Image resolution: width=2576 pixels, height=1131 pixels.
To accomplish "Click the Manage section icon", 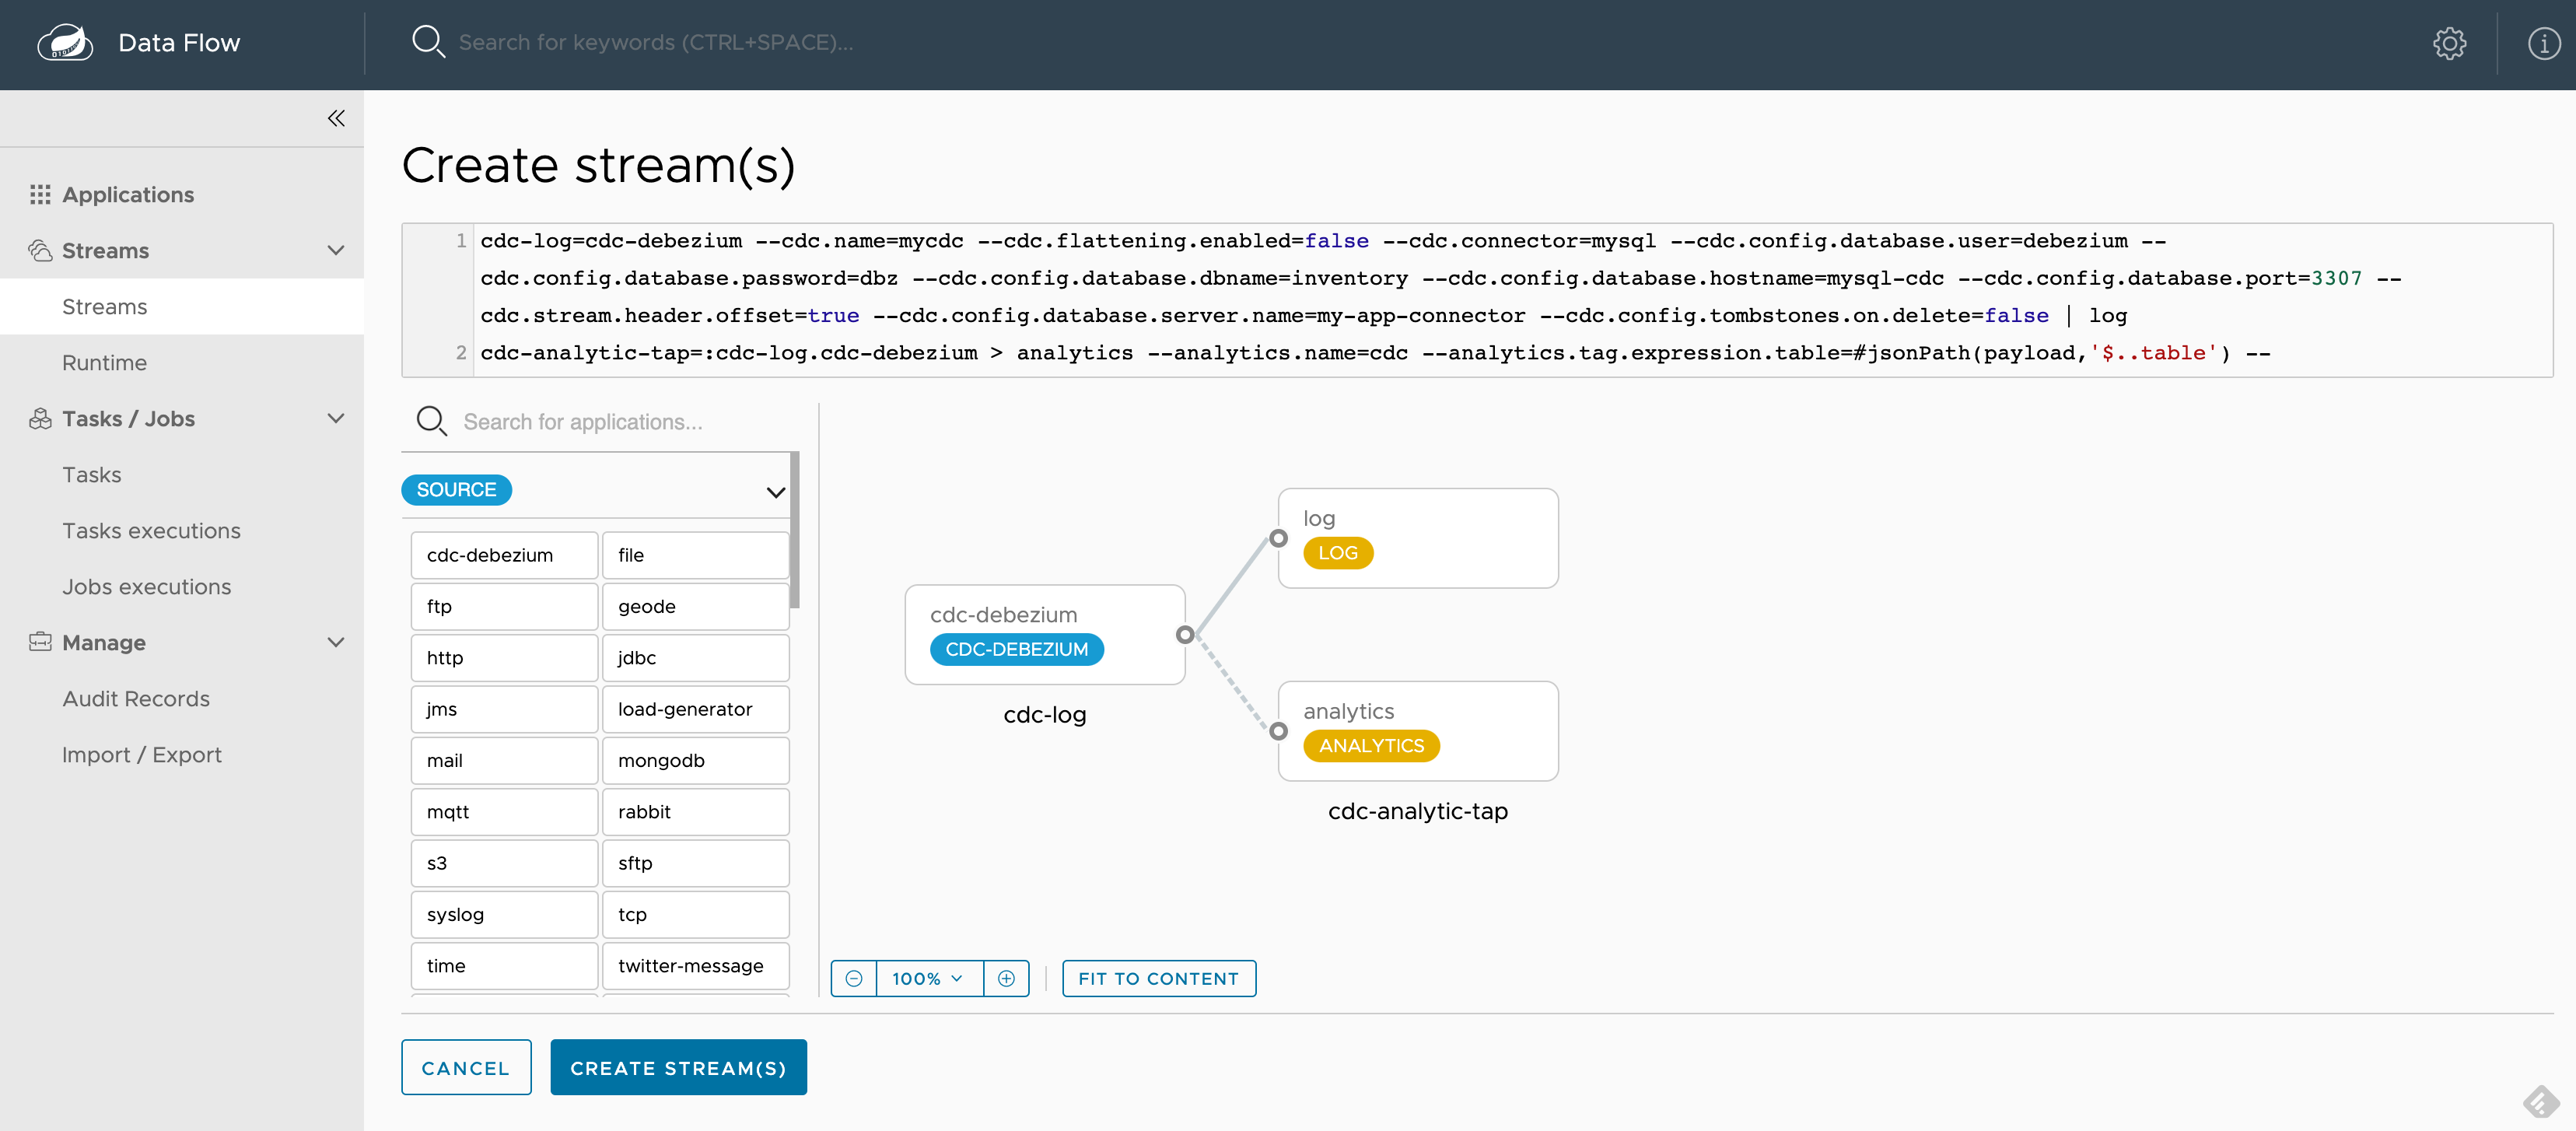I will click(40, 642).
